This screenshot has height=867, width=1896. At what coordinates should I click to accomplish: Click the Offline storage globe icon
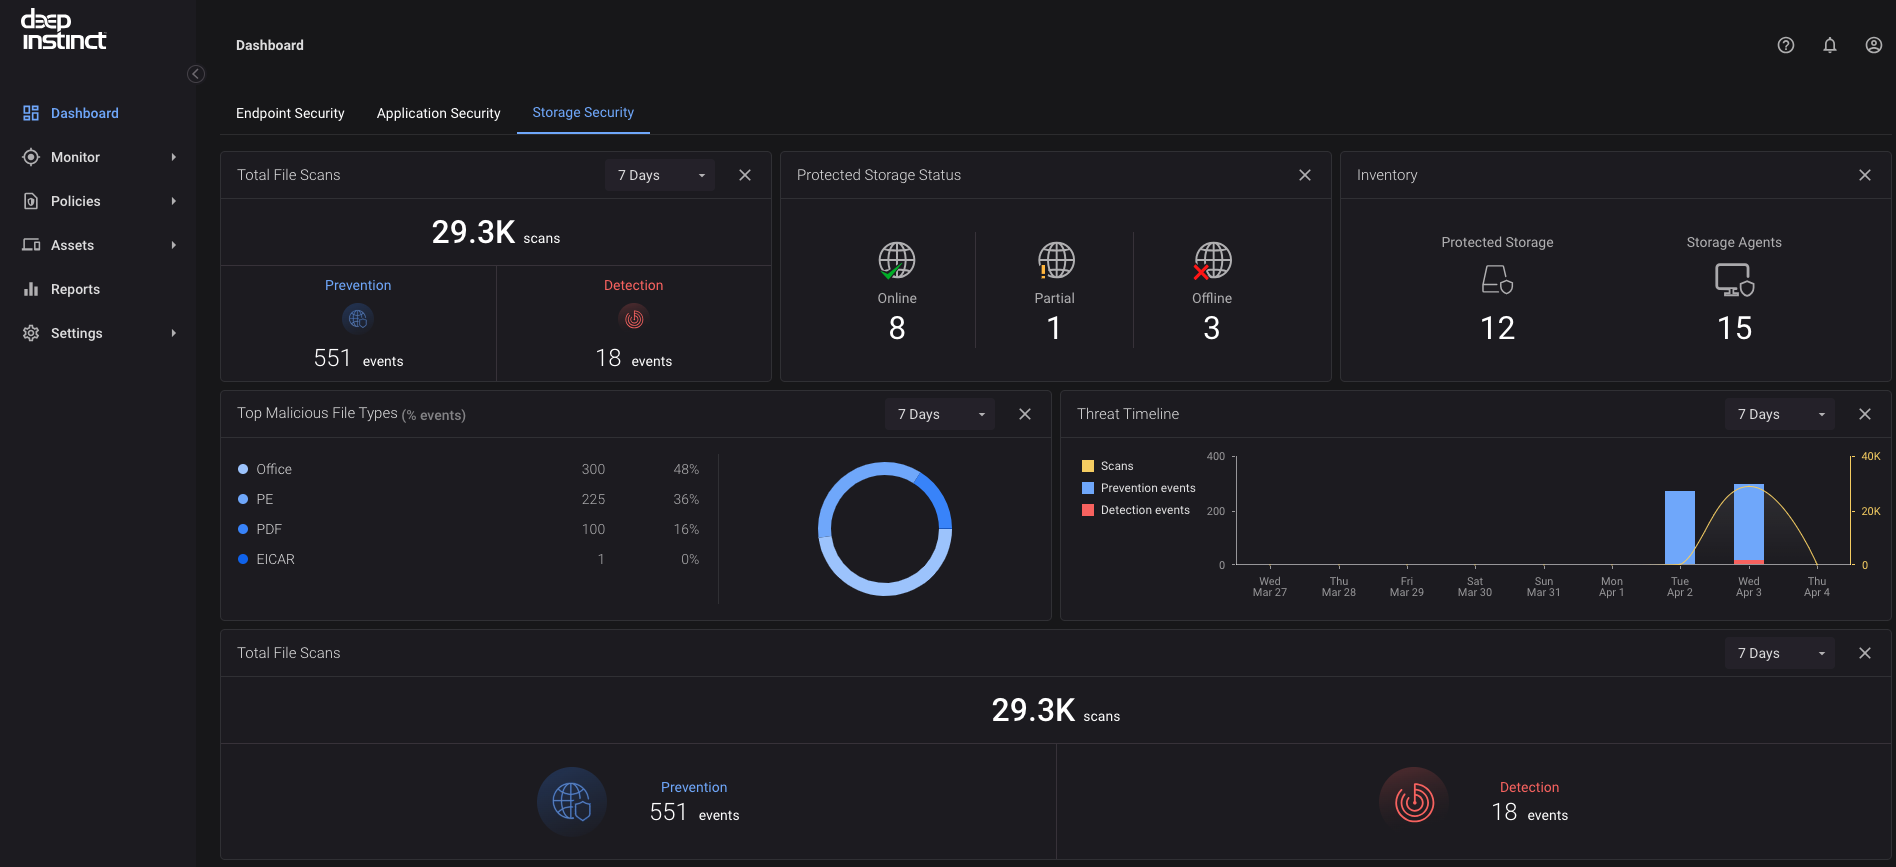(1212, 260)
